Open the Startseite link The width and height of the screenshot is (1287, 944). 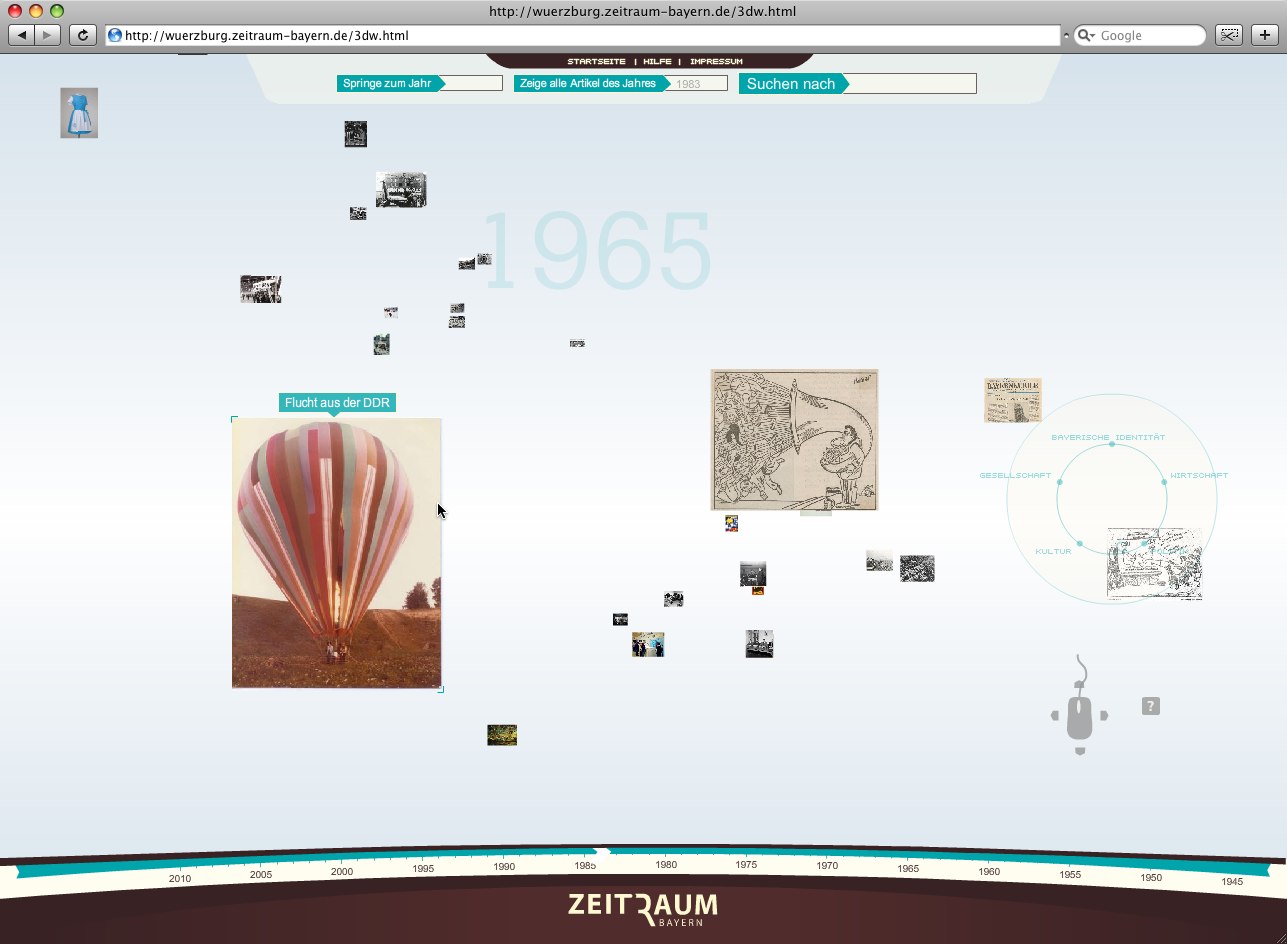click(596, 62)
